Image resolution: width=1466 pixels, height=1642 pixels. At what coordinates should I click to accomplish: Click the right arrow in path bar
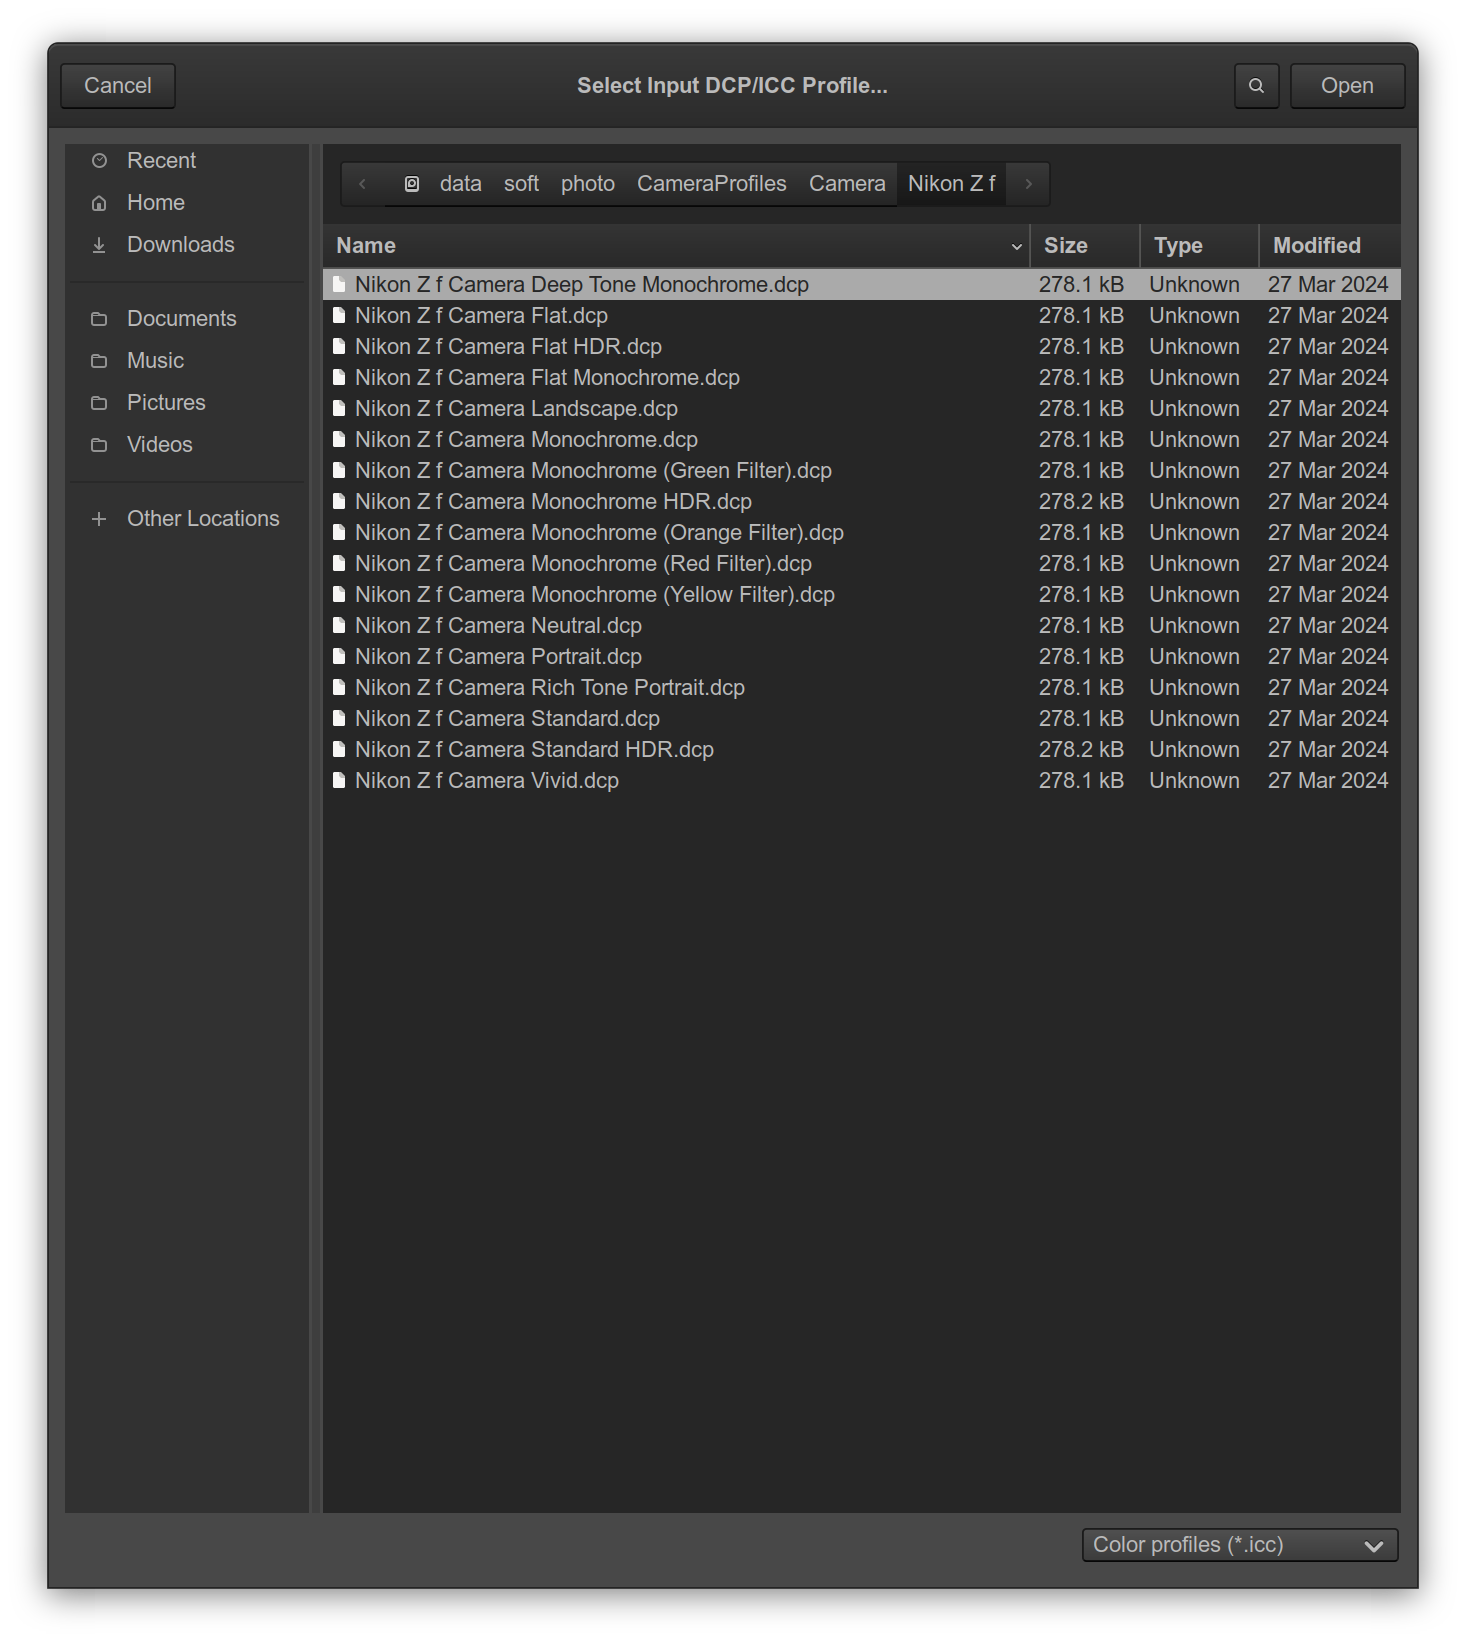tap(1028, 184)
